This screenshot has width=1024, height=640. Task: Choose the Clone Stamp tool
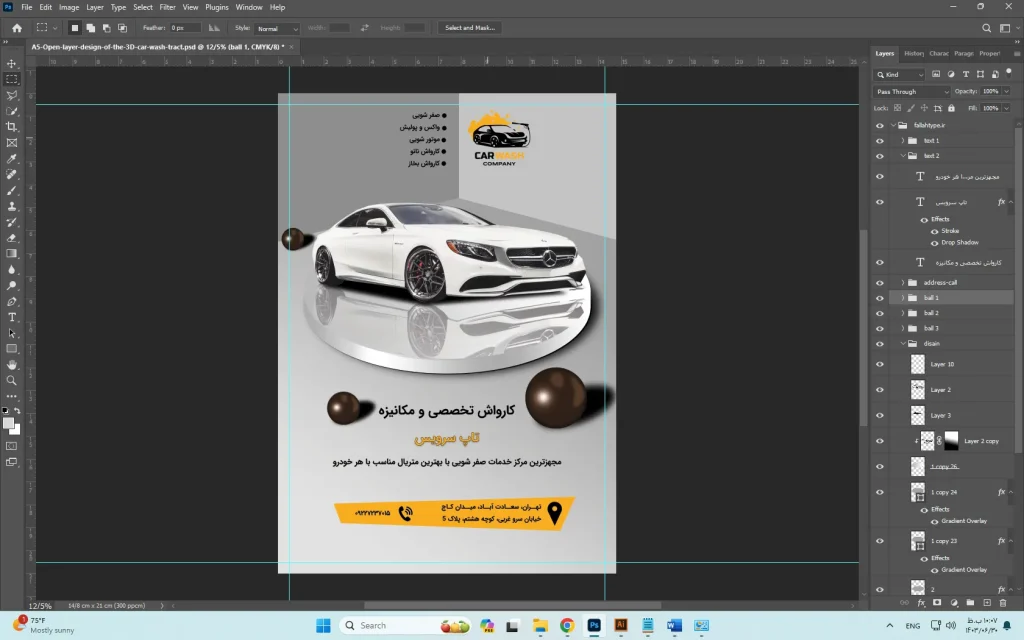pyautogui.click(x=12, y=206)
